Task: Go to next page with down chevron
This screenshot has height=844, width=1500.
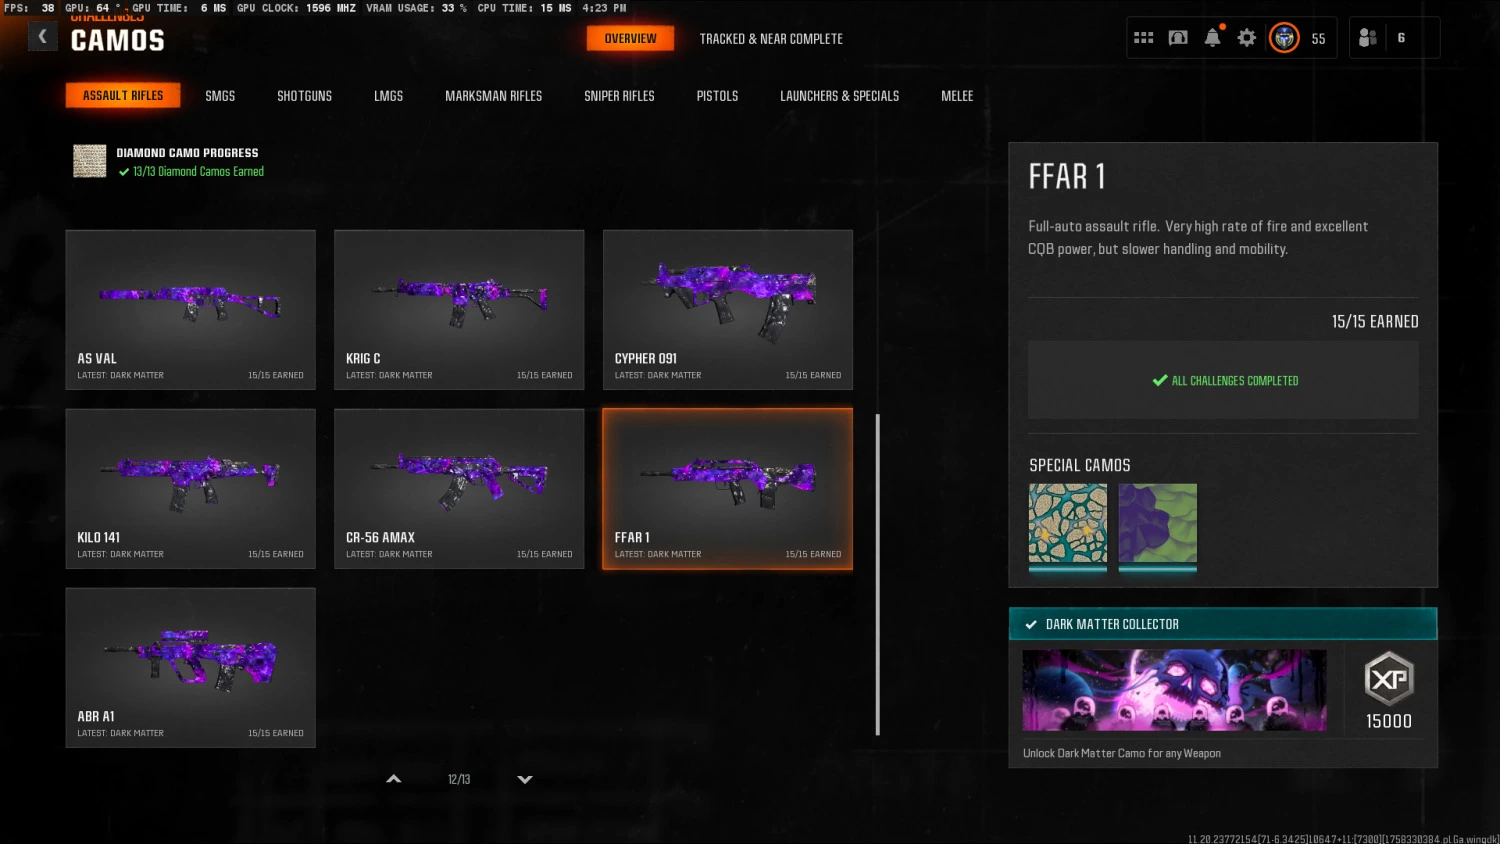Action: pos(525,779)
